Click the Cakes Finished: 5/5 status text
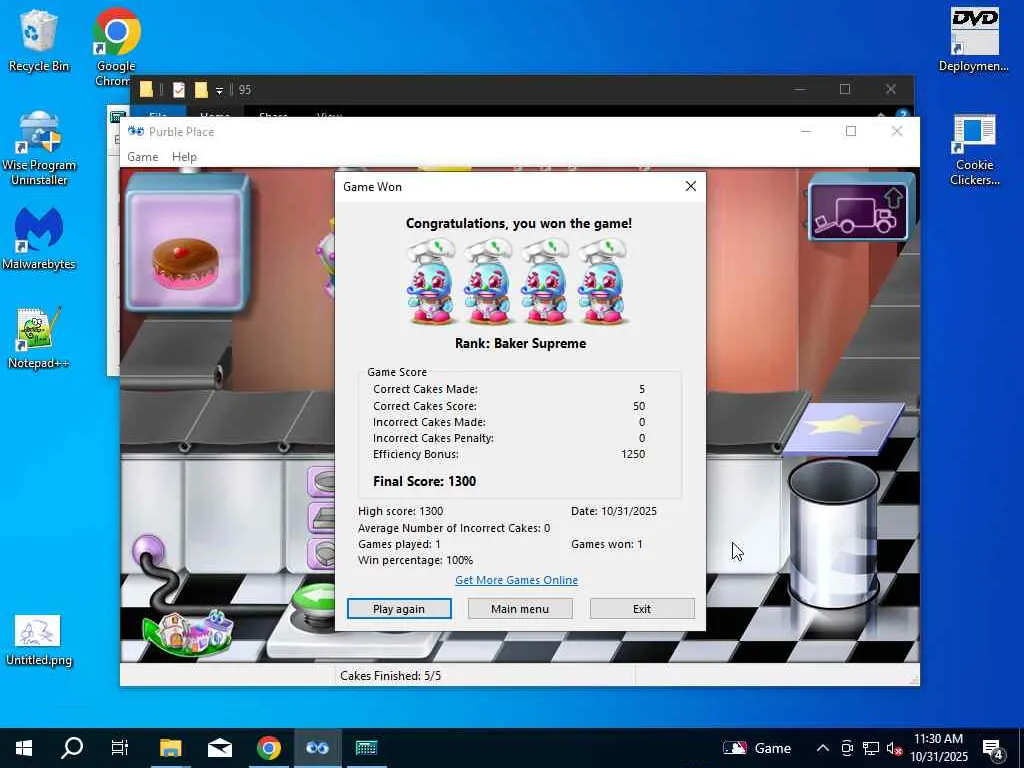 (391, 676)
